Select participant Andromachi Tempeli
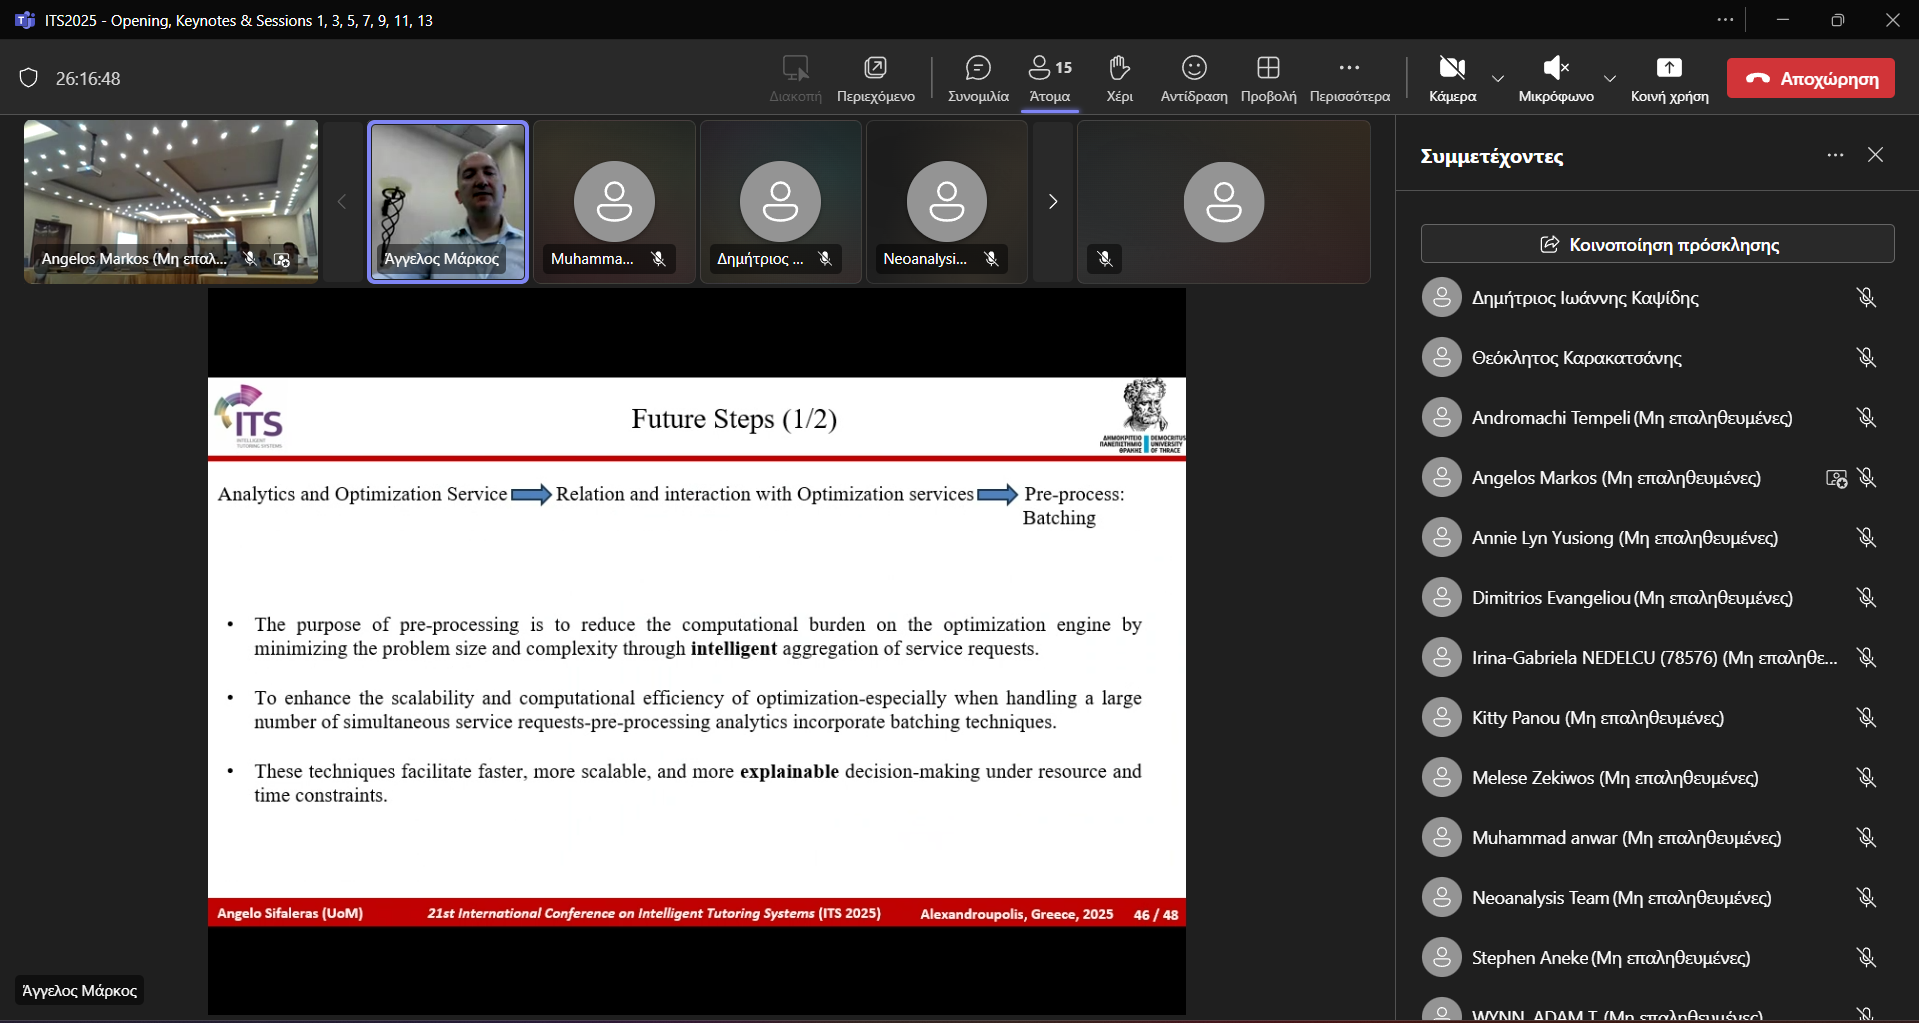 coord(1657,417)
